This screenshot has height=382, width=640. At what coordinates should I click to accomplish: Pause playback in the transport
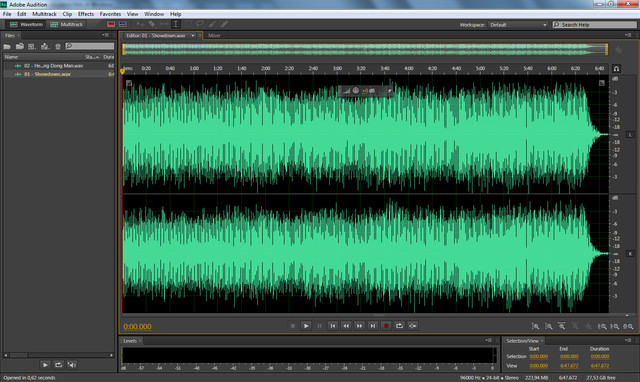[x=320, y=326]
